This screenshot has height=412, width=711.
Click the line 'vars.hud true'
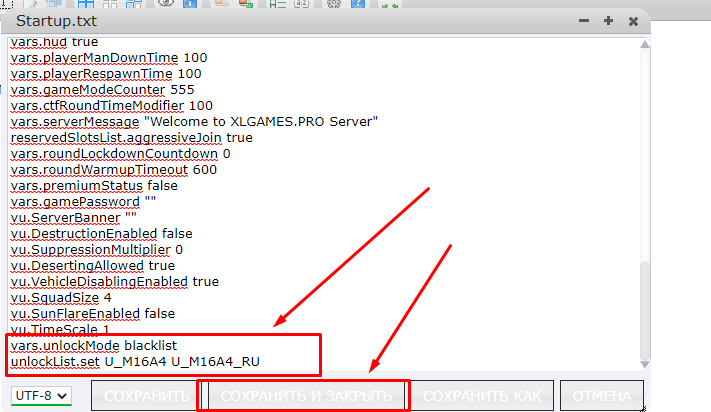point(54,42)
